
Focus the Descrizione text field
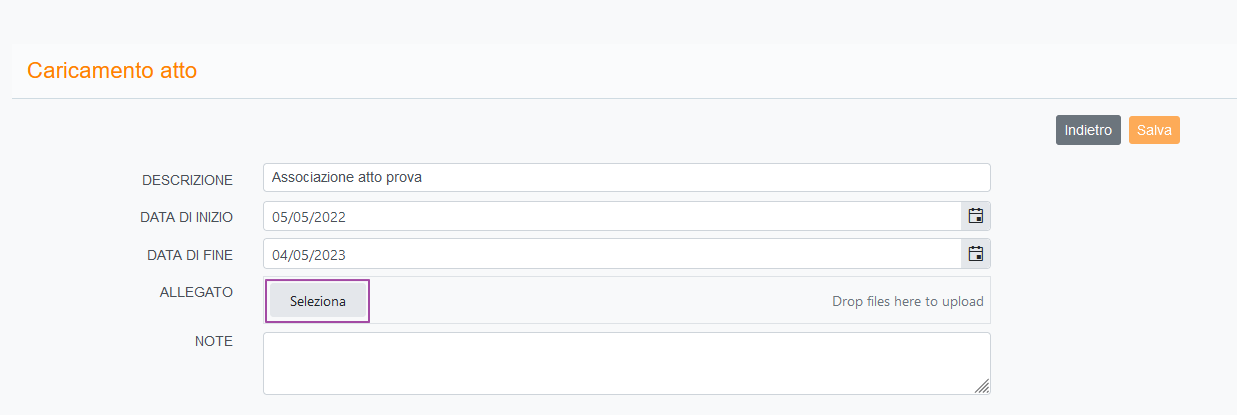click(626, 178)
